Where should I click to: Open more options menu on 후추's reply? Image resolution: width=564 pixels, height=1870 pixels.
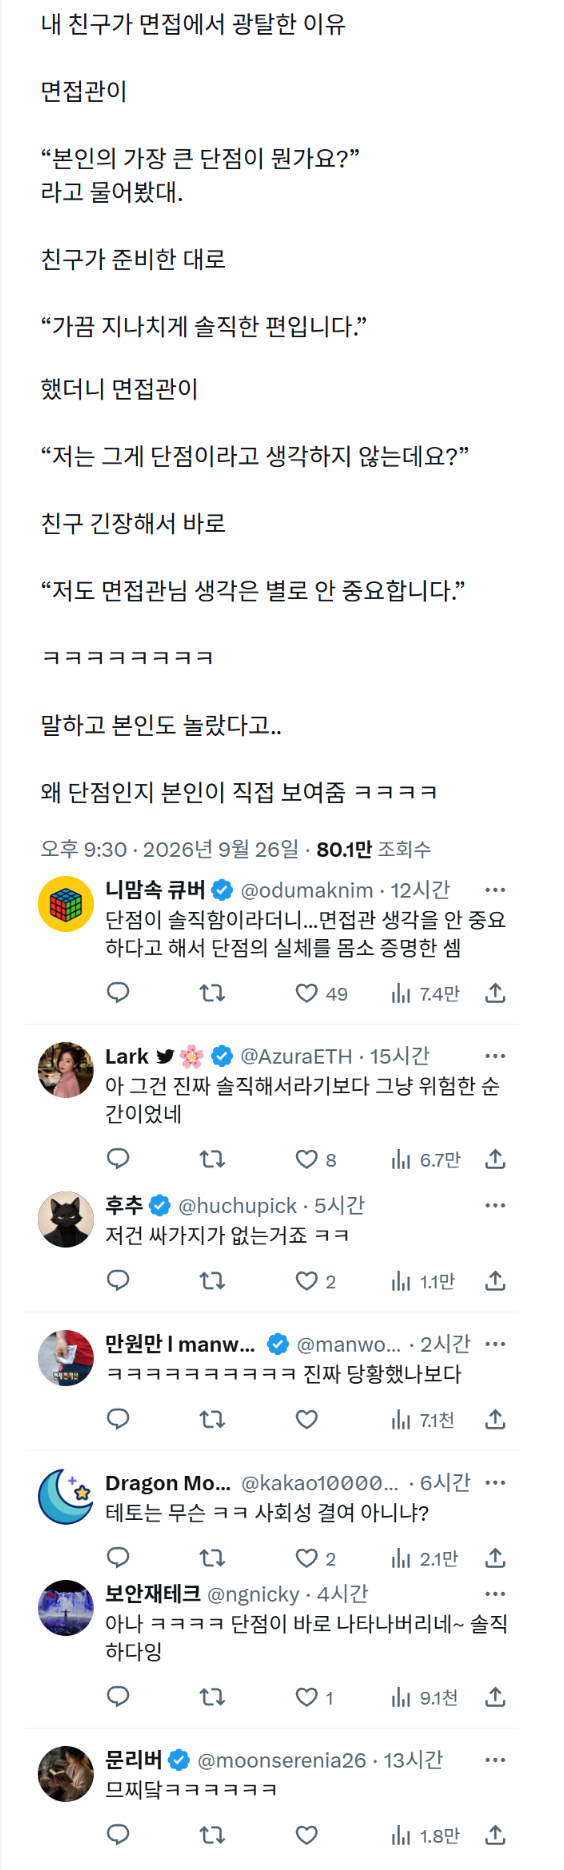pos(495,1206)
